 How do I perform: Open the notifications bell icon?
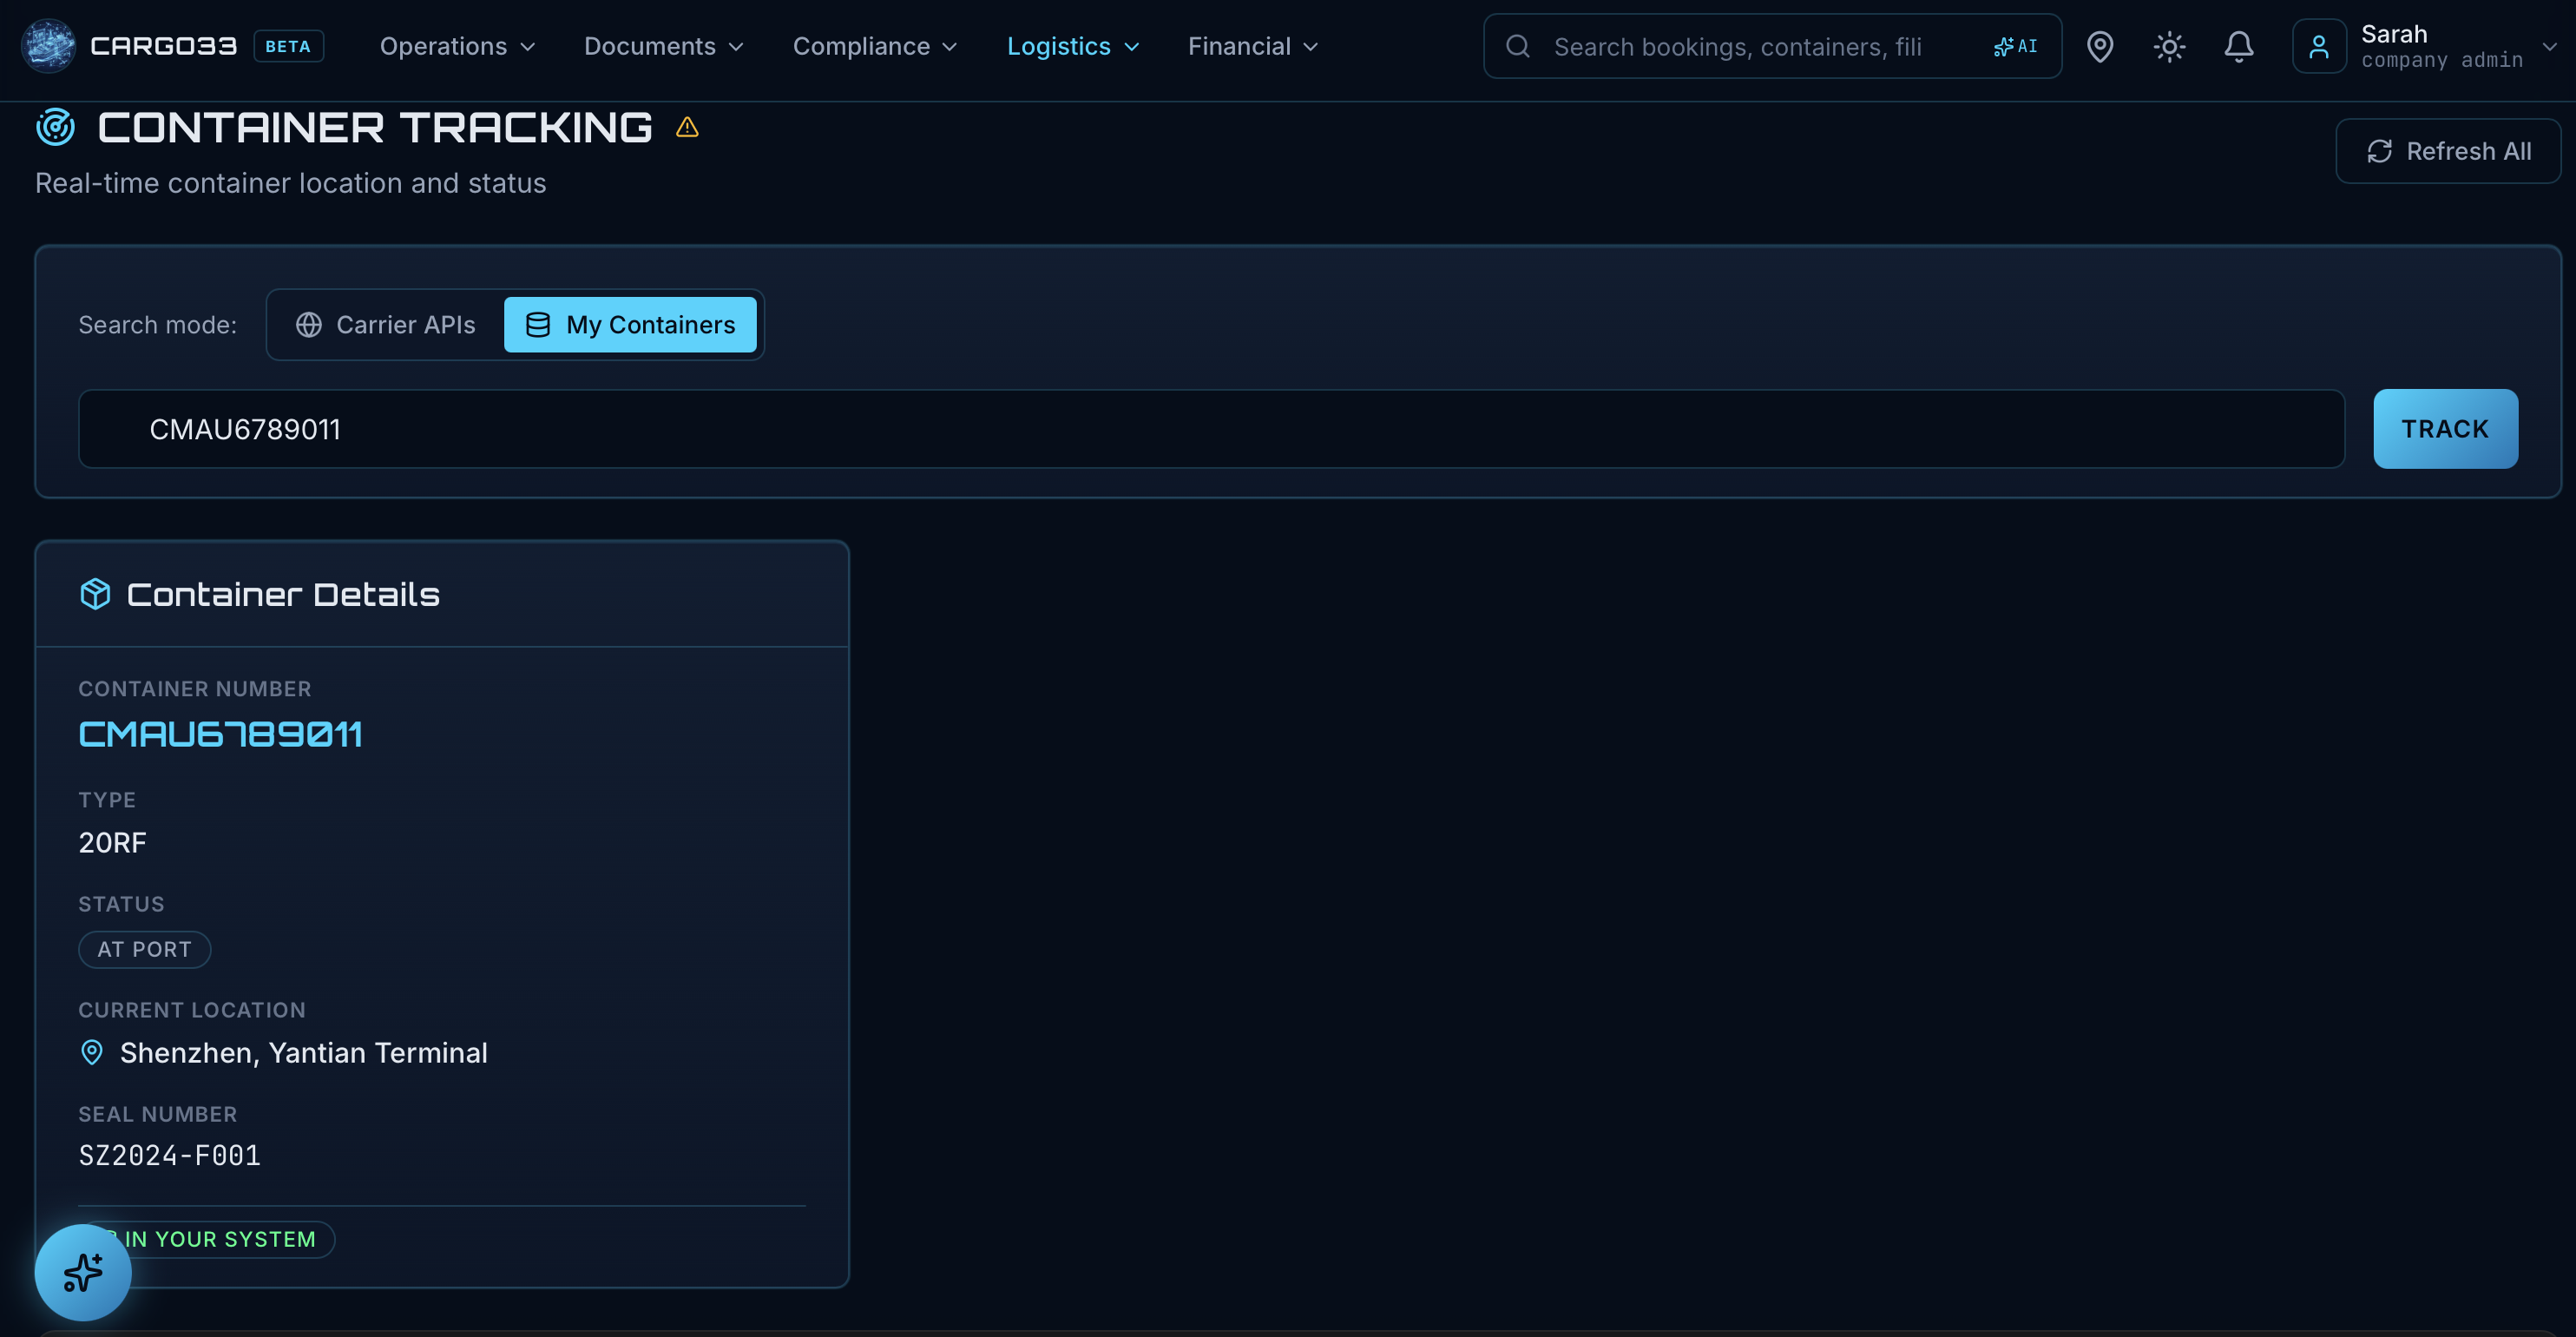click(2238, 46)
